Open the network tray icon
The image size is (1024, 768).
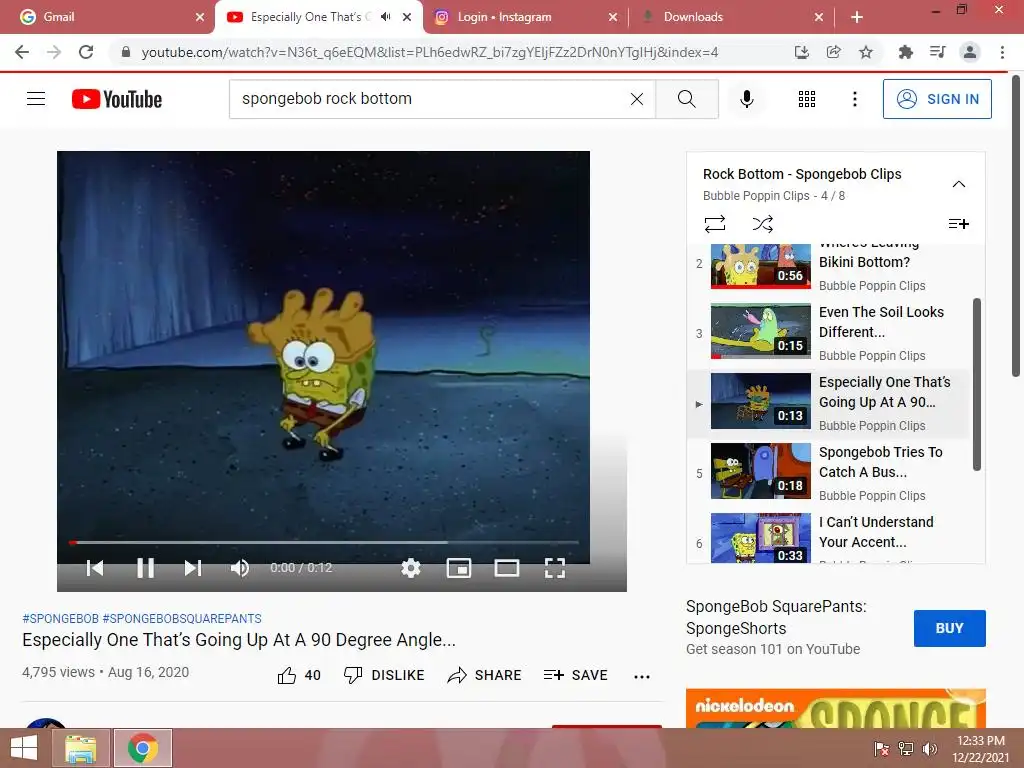pyautogui.click(x=905, y=749)
